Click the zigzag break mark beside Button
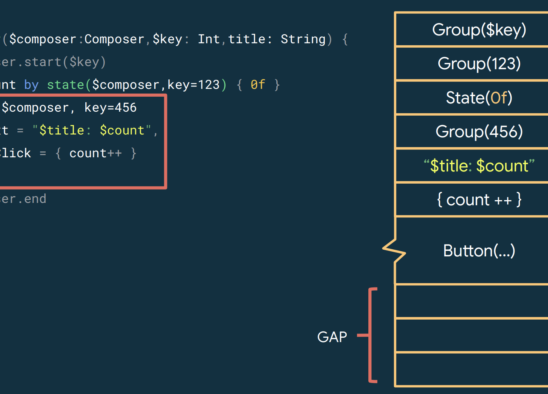The height and width of the screenshot is (394, 548). click(x=394, y=250)
